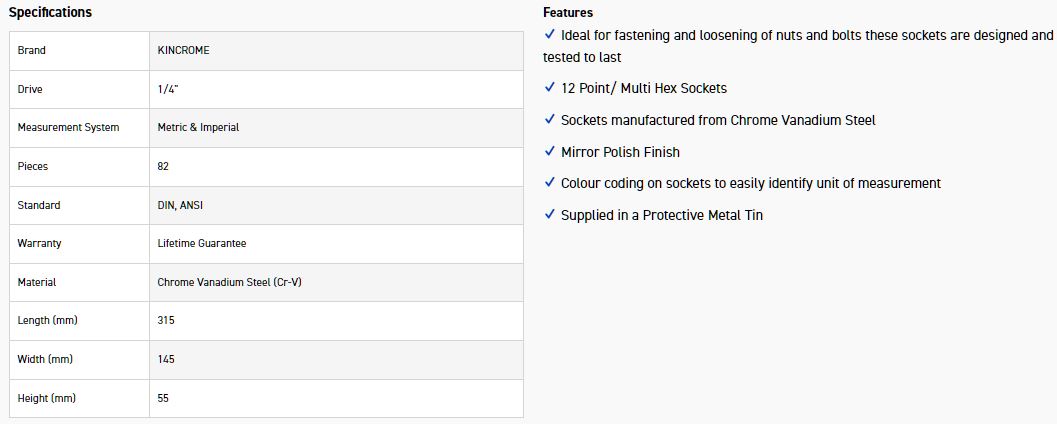This screenshot has height=424, width=1057.
Task: Click checkmark beside Ideal for fastening feature
Action: click(550, 35)
